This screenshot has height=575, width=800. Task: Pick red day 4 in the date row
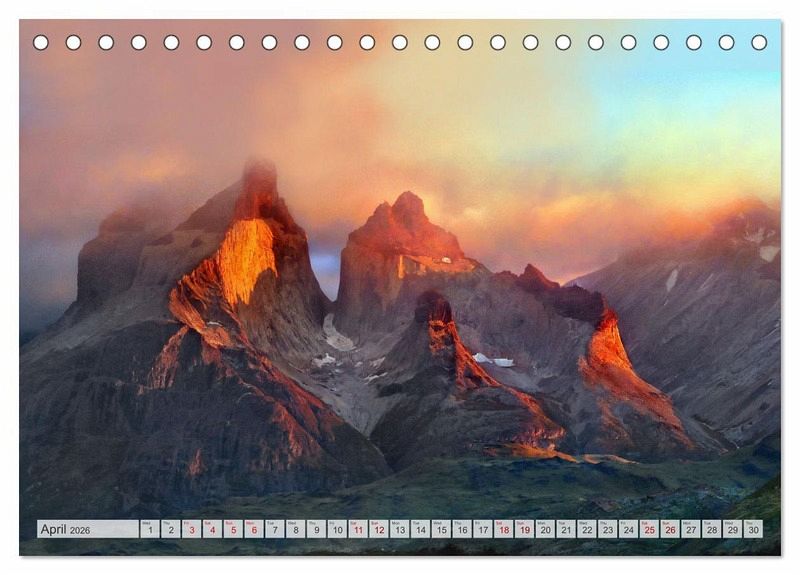[213, 529]
